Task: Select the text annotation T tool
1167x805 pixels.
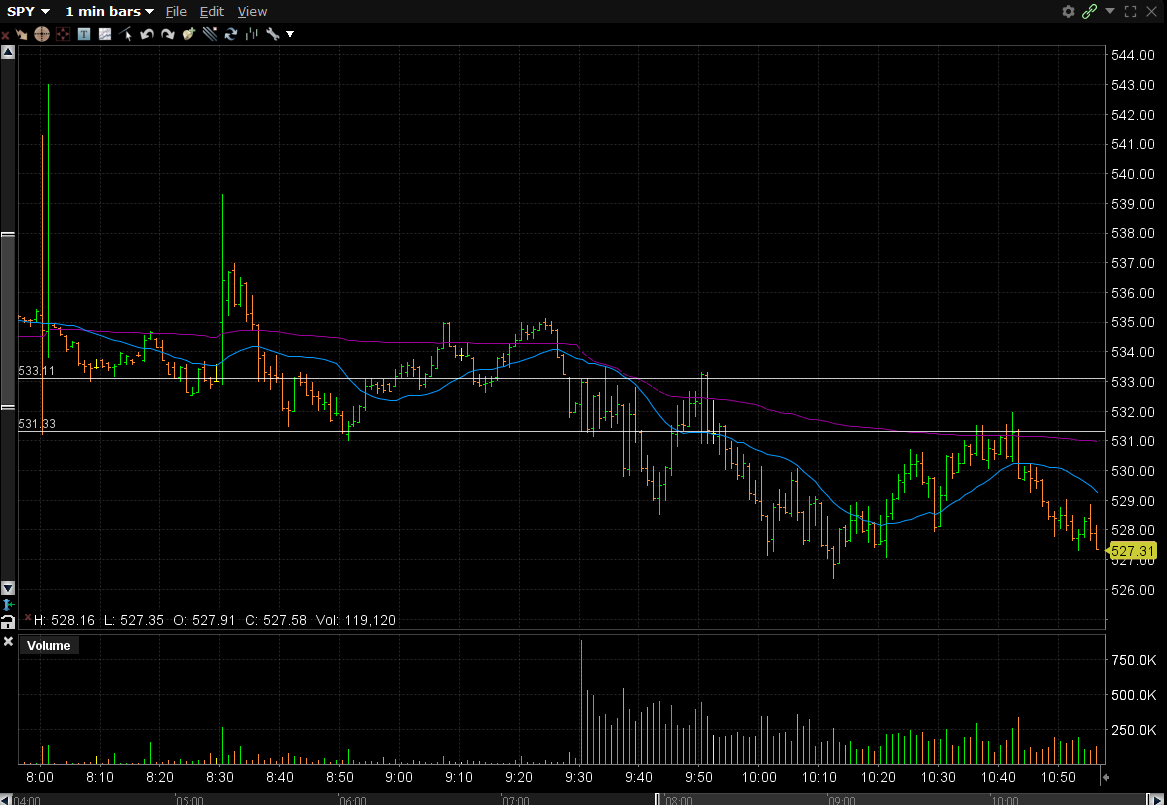Action: pos(84,34)
